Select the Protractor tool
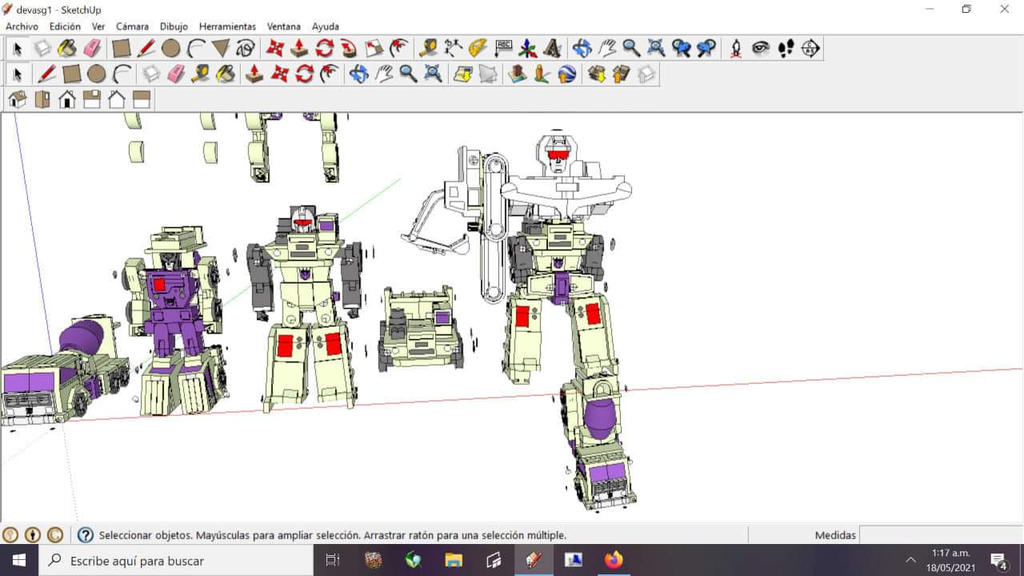The image size is (1024, 576). [477, 48]
